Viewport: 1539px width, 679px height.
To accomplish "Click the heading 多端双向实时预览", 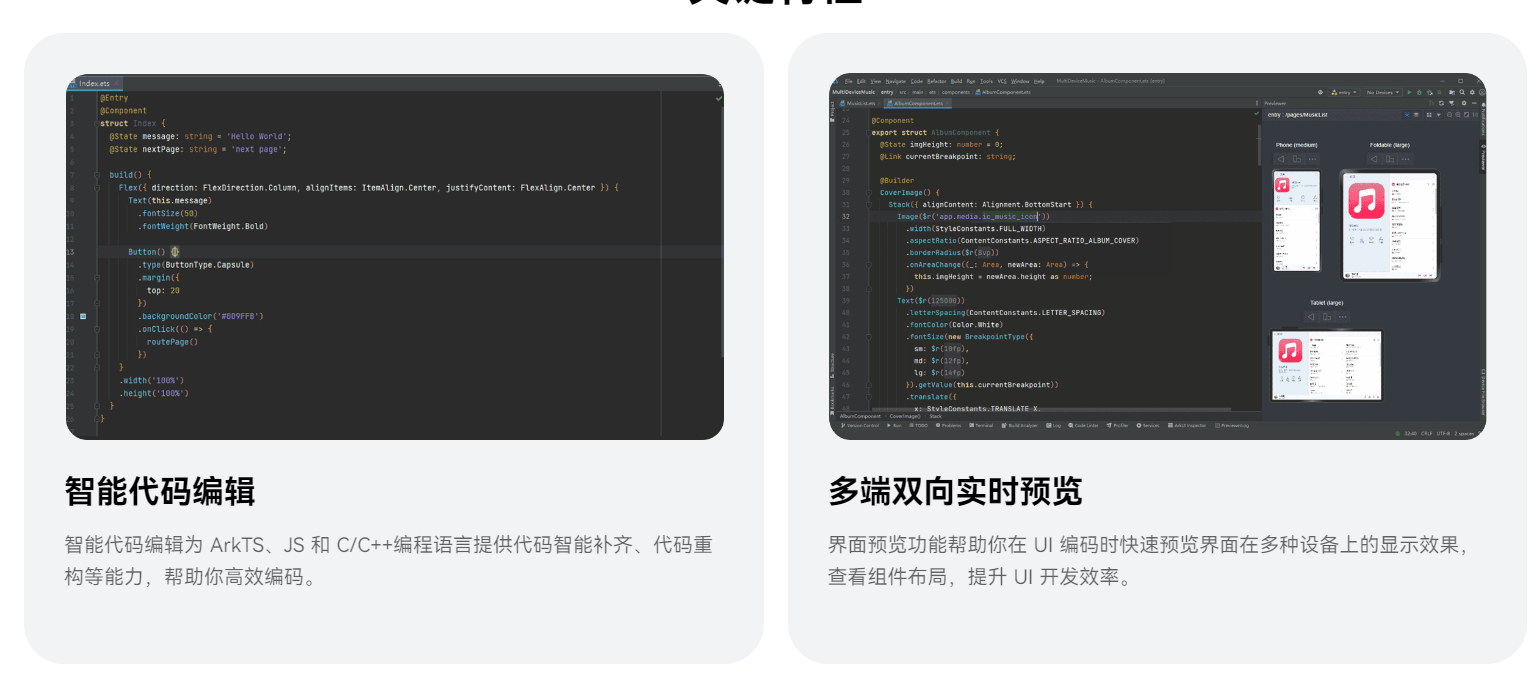I will click(x=955, y=492).
